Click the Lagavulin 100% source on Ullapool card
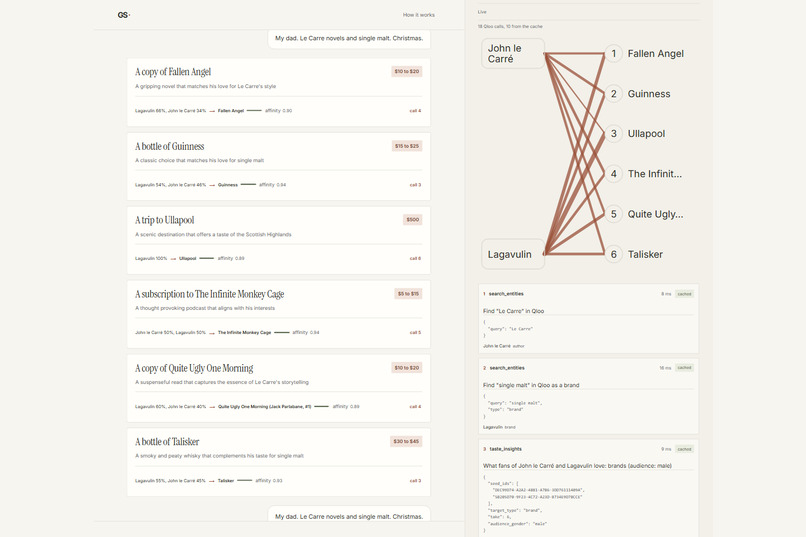This screenshot has height=537, width=806. pyautogui.click(x=151, y=258)
